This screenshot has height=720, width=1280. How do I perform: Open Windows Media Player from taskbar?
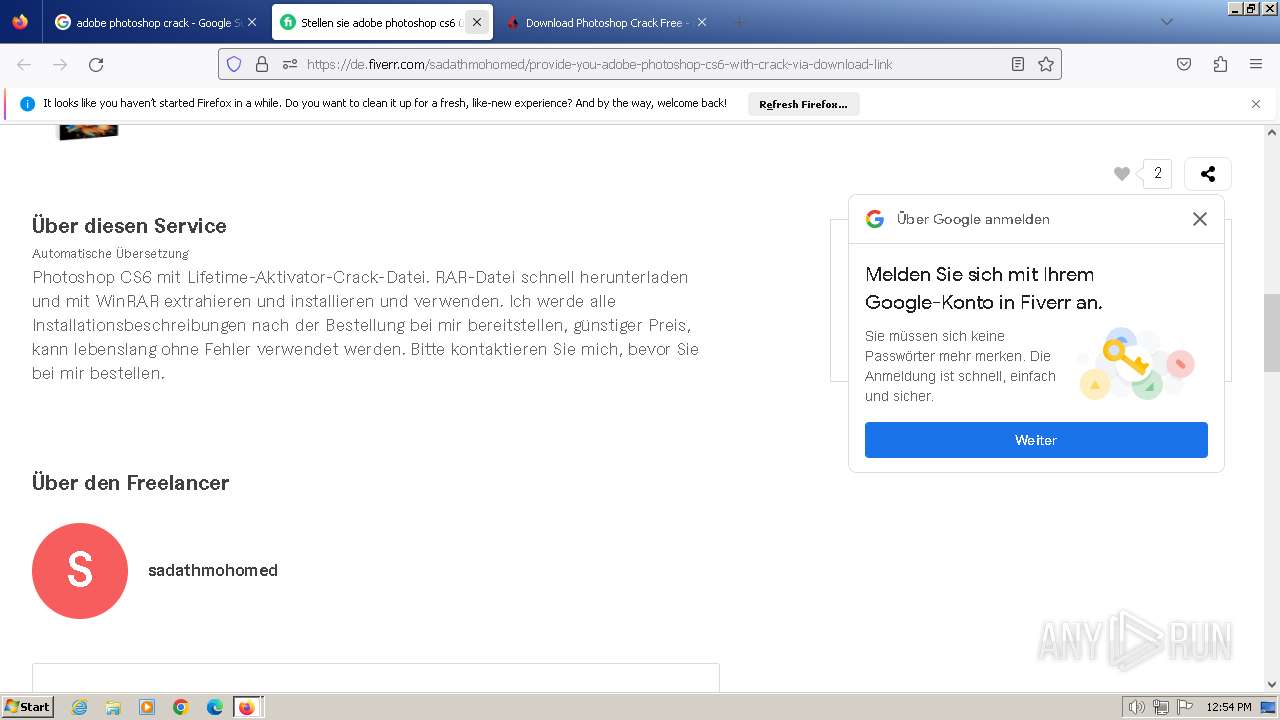[x=147, y=707]
